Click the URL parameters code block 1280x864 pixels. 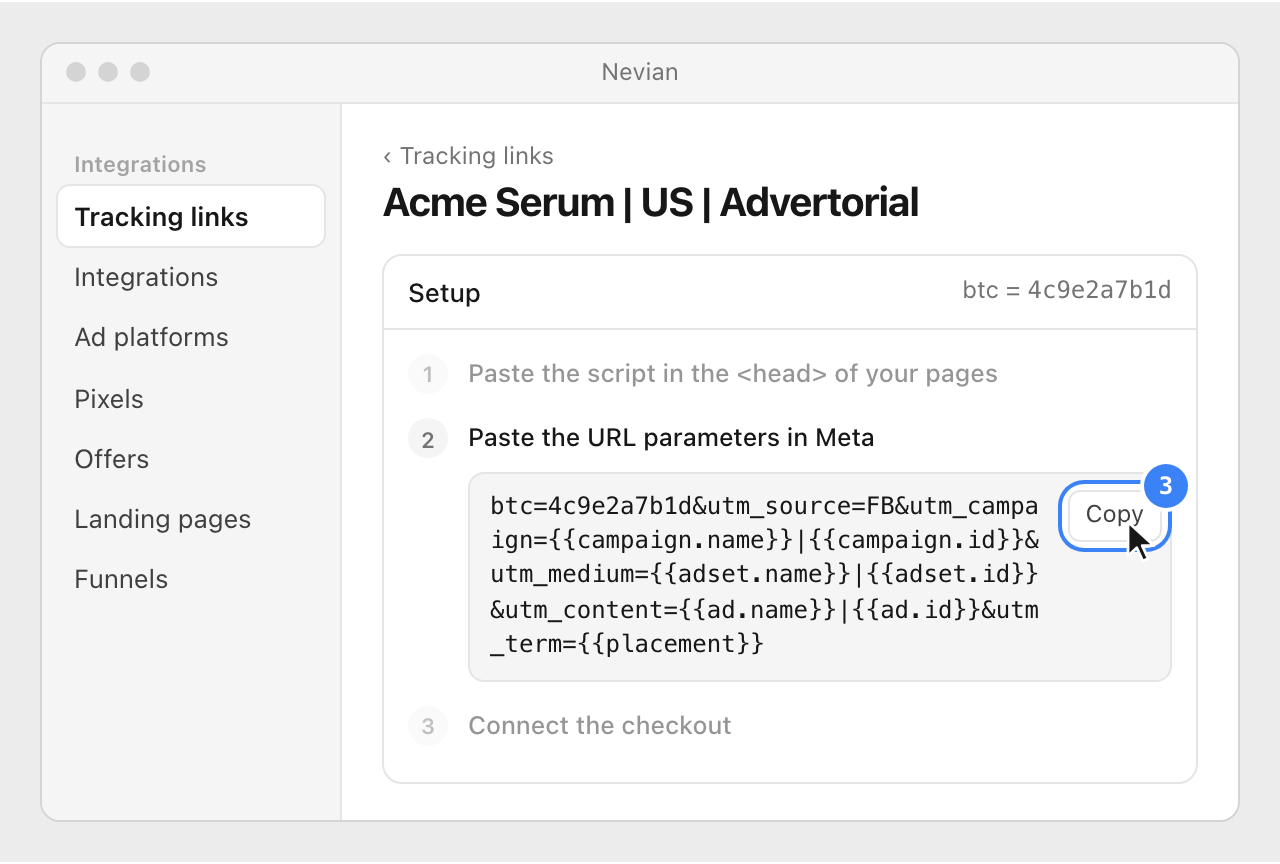click(x=820, y=577)
